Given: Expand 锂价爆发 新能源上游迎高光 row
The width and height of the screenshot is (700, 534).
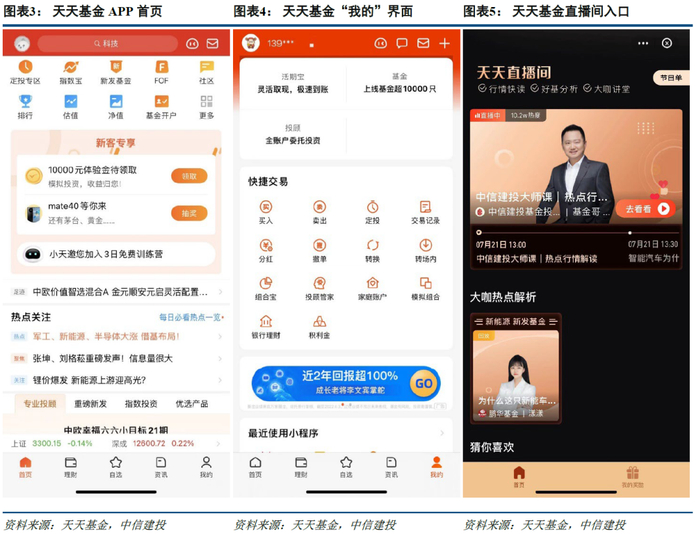Looking at the screenshot, I should point(116,380).
